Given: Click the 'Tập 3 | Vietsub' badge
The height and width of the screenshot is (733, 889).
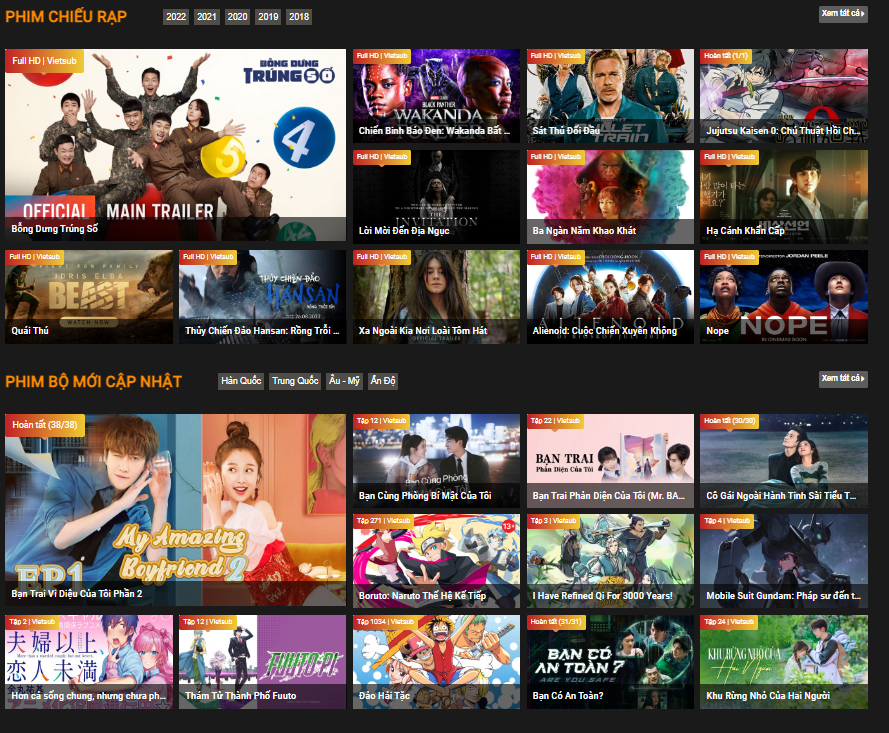Looking at the screenshot, I should click(x=553, y=521).
